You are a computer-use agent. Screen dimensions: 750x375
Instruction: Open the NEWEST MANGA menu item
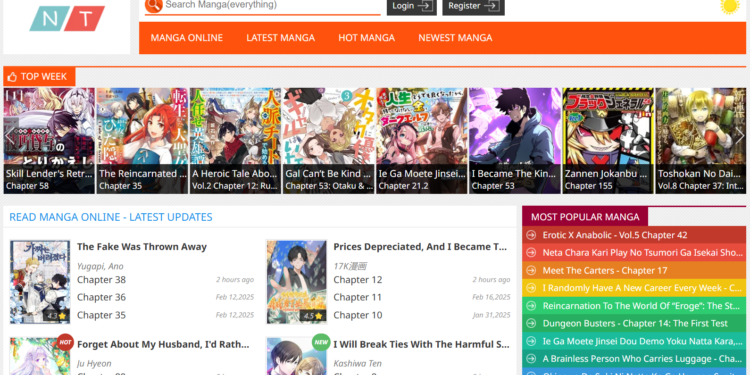pyautogui.click(x=455, y=38)
